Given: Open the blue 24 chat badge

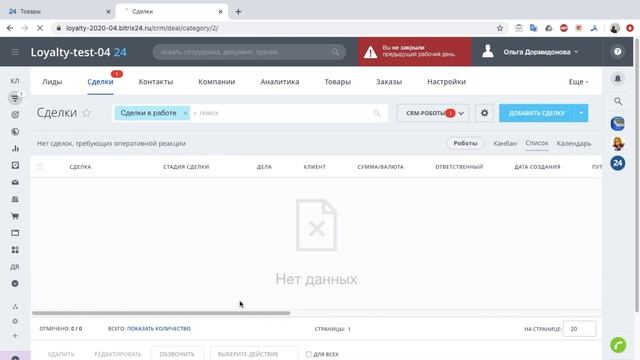Looking at the screenshot, I should click(x=618, y=163).
